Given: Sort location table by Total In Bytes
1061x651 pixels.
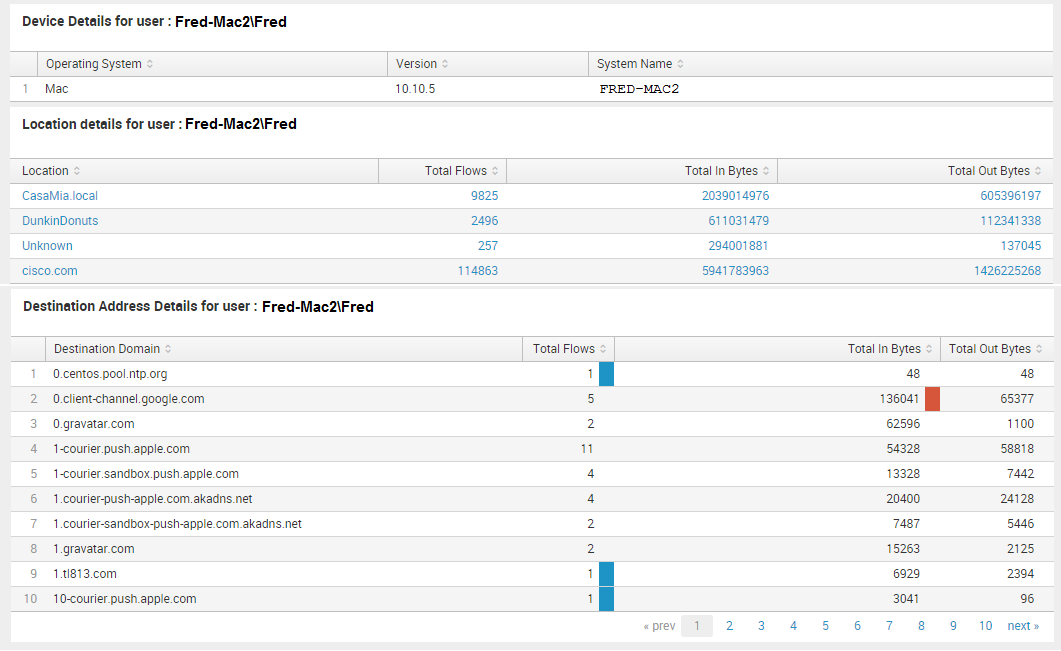Looking at the screenshot, I should click(766, 171).
